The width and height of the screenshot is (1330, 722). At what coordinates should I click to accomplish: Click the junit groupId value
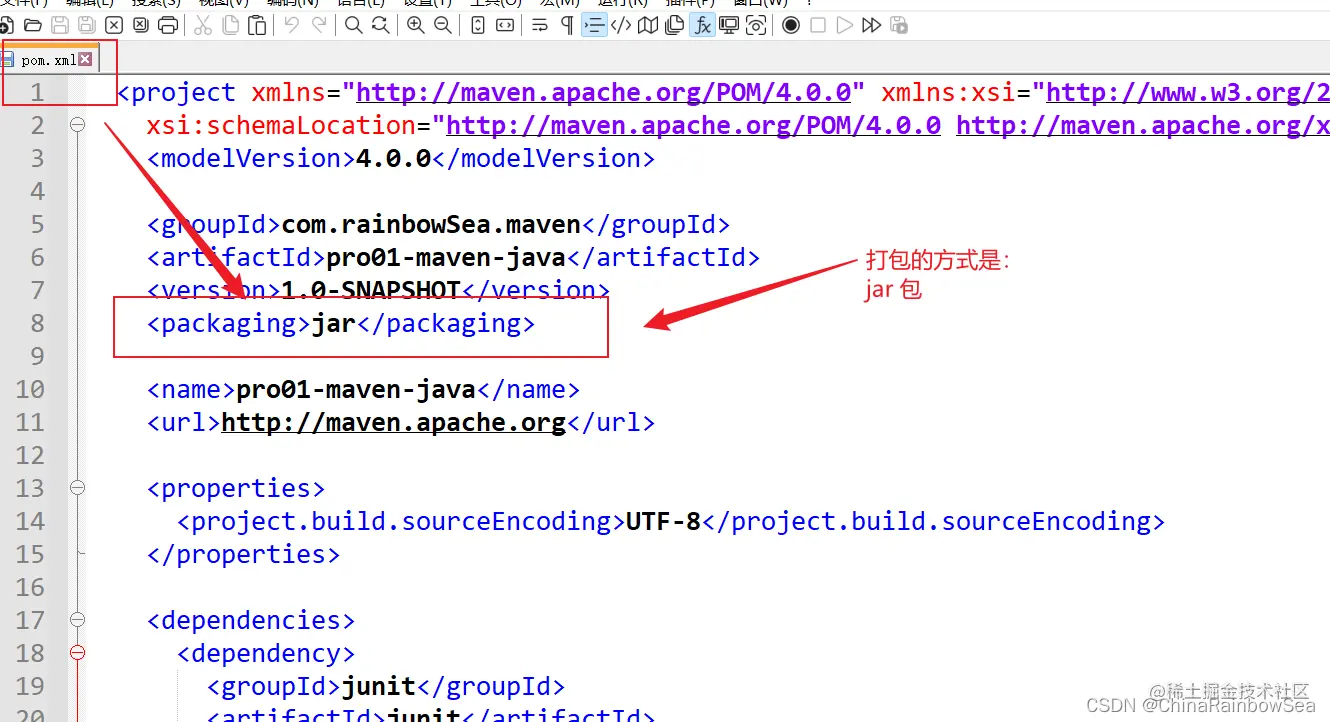378,687
